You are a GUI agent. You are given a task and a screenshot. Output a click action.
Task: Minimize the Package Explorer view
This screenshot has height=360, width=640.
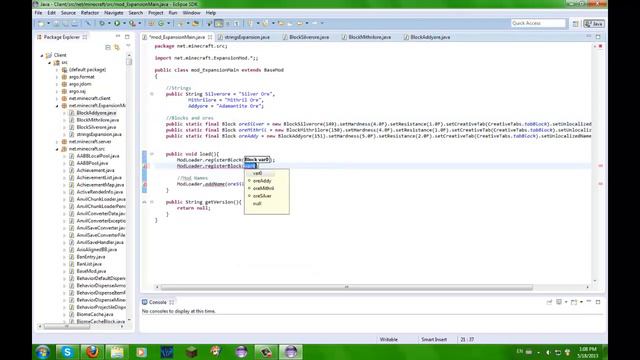point(118,37)
